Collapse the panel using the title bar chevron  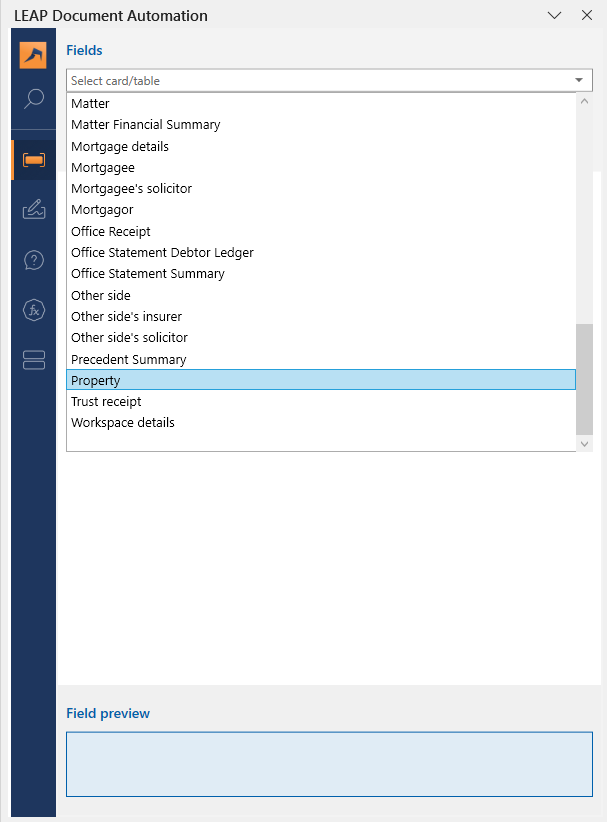click(554, 16)
